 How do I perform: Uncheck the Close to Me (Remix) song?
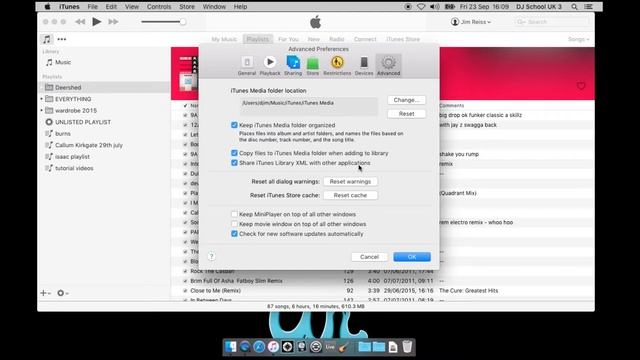pyautogui.click(x=185, y=291)
